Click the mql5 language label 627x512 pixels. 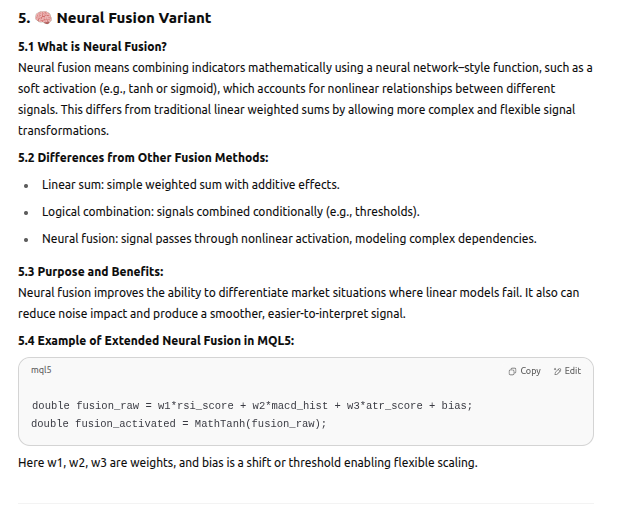point(41,370)
